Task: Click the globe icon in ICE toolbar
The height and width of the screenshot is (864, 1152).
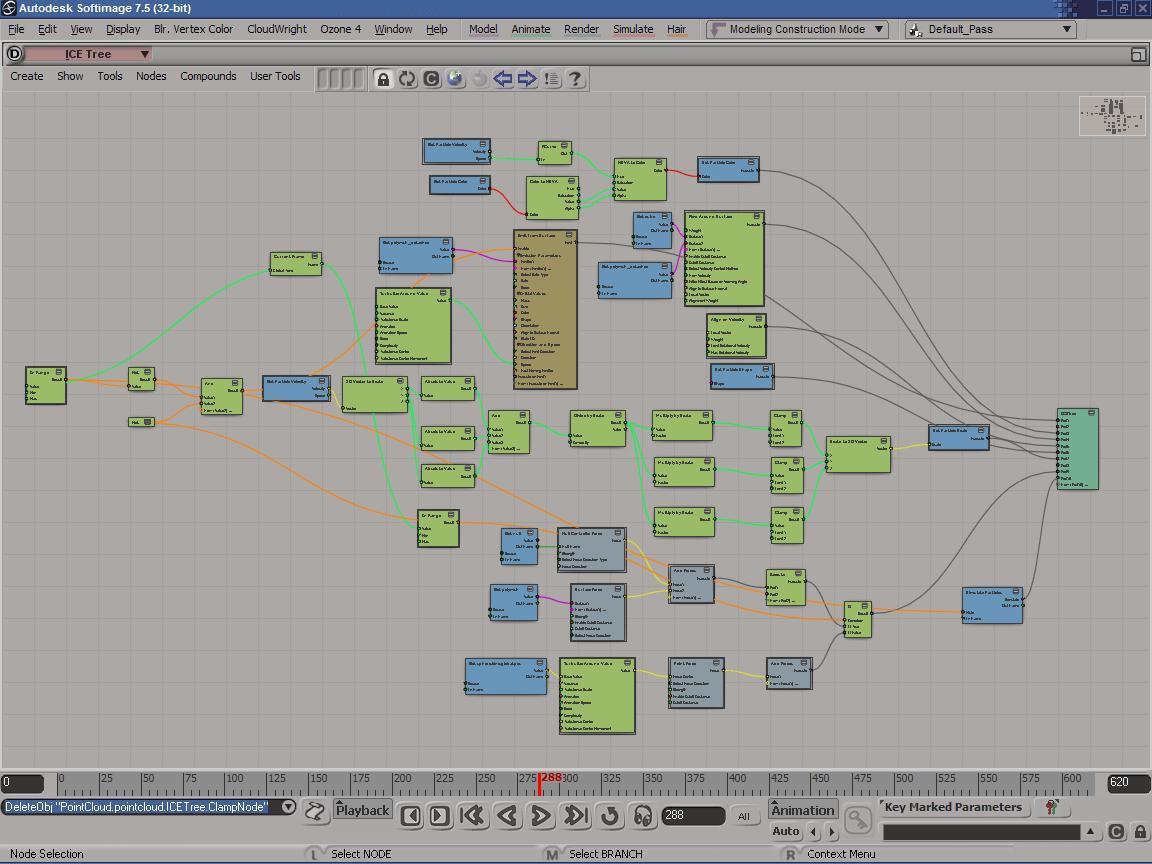Action: pos(455,79)
